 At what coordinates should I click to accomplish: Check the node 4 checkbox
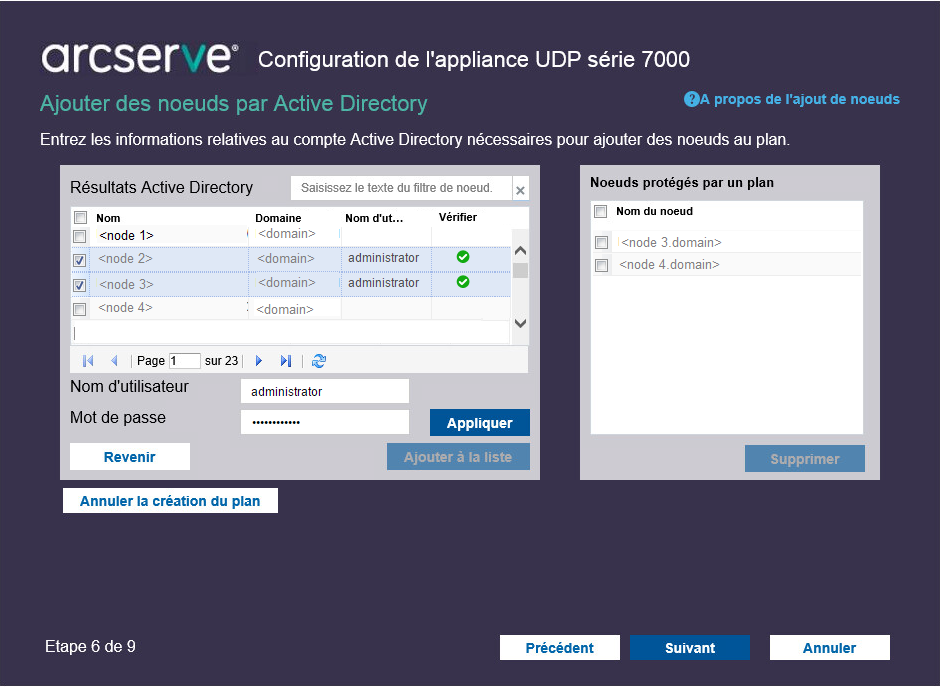[x=79, y=309]
